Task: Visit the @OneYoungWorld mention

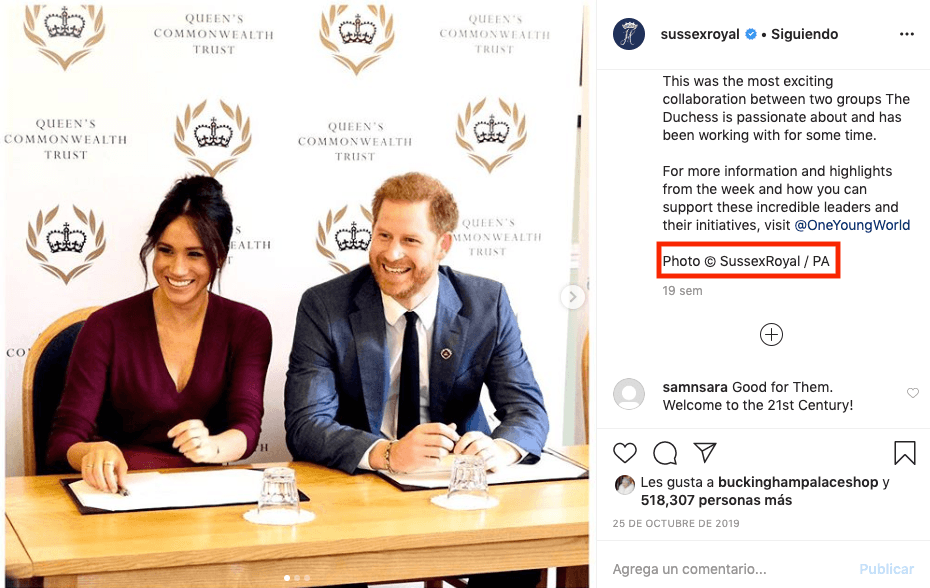Action: pos(852,225)
